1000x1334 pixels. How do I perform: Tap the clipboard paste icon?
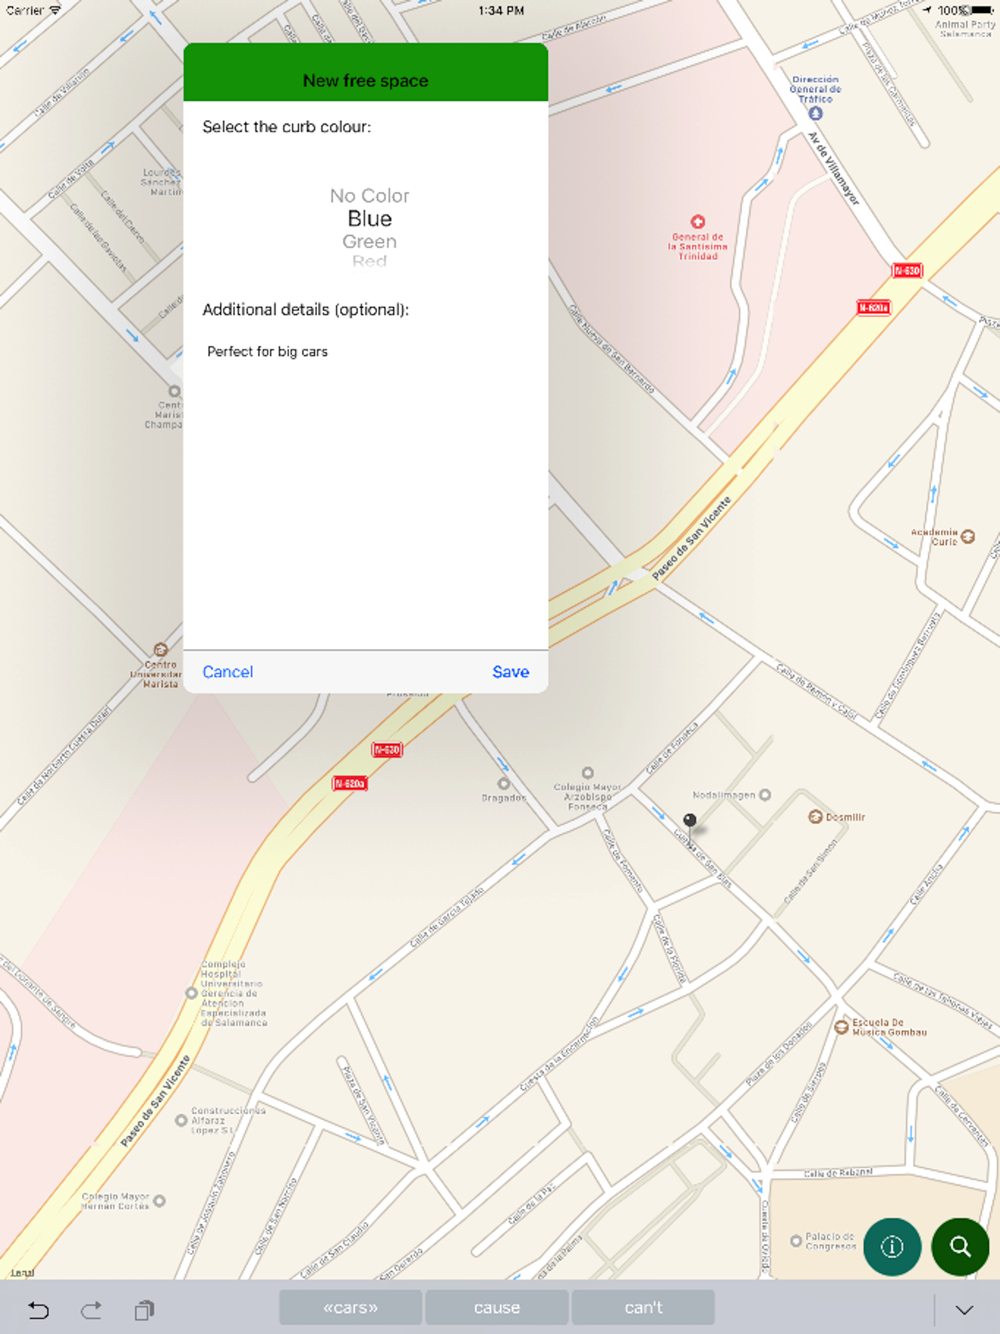click(x=144, y=1309)
